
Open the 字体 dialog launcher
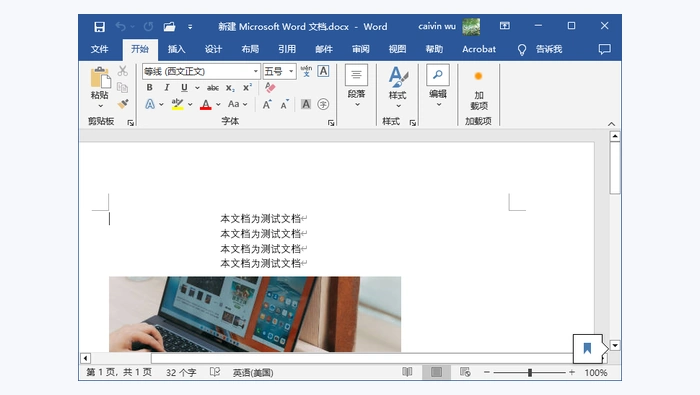coord(331,123)
